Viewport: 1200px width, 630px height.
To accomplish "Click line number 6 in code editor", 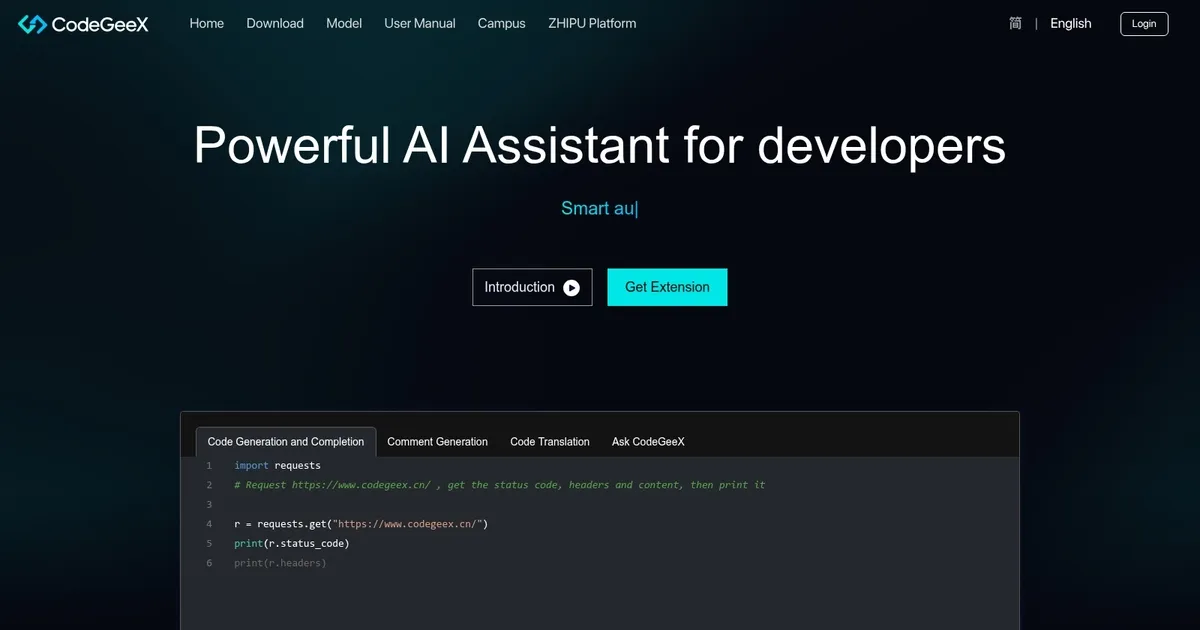I will tap(209, 563).
